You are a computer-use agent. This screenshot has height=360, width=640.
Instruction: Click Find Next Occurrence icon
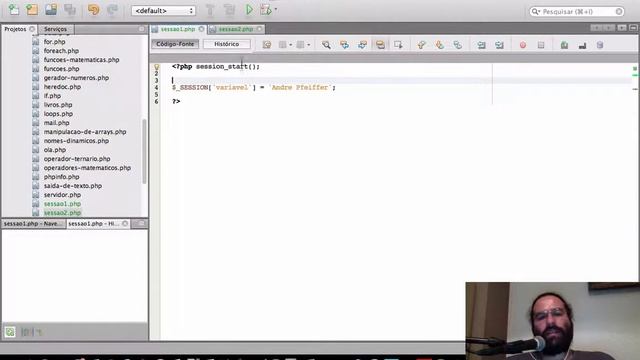pyautogui.click(x=362, y=45)
